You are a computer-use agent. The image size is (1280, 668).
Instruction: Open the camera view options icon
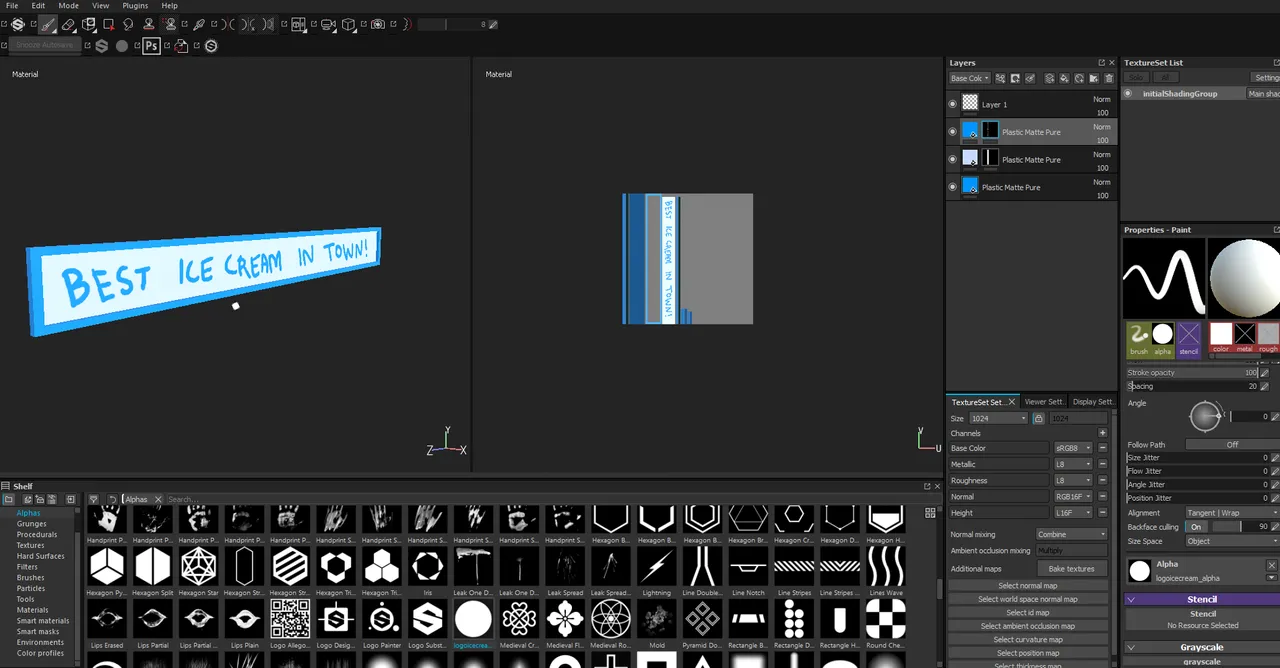click(x=328, y=25)
